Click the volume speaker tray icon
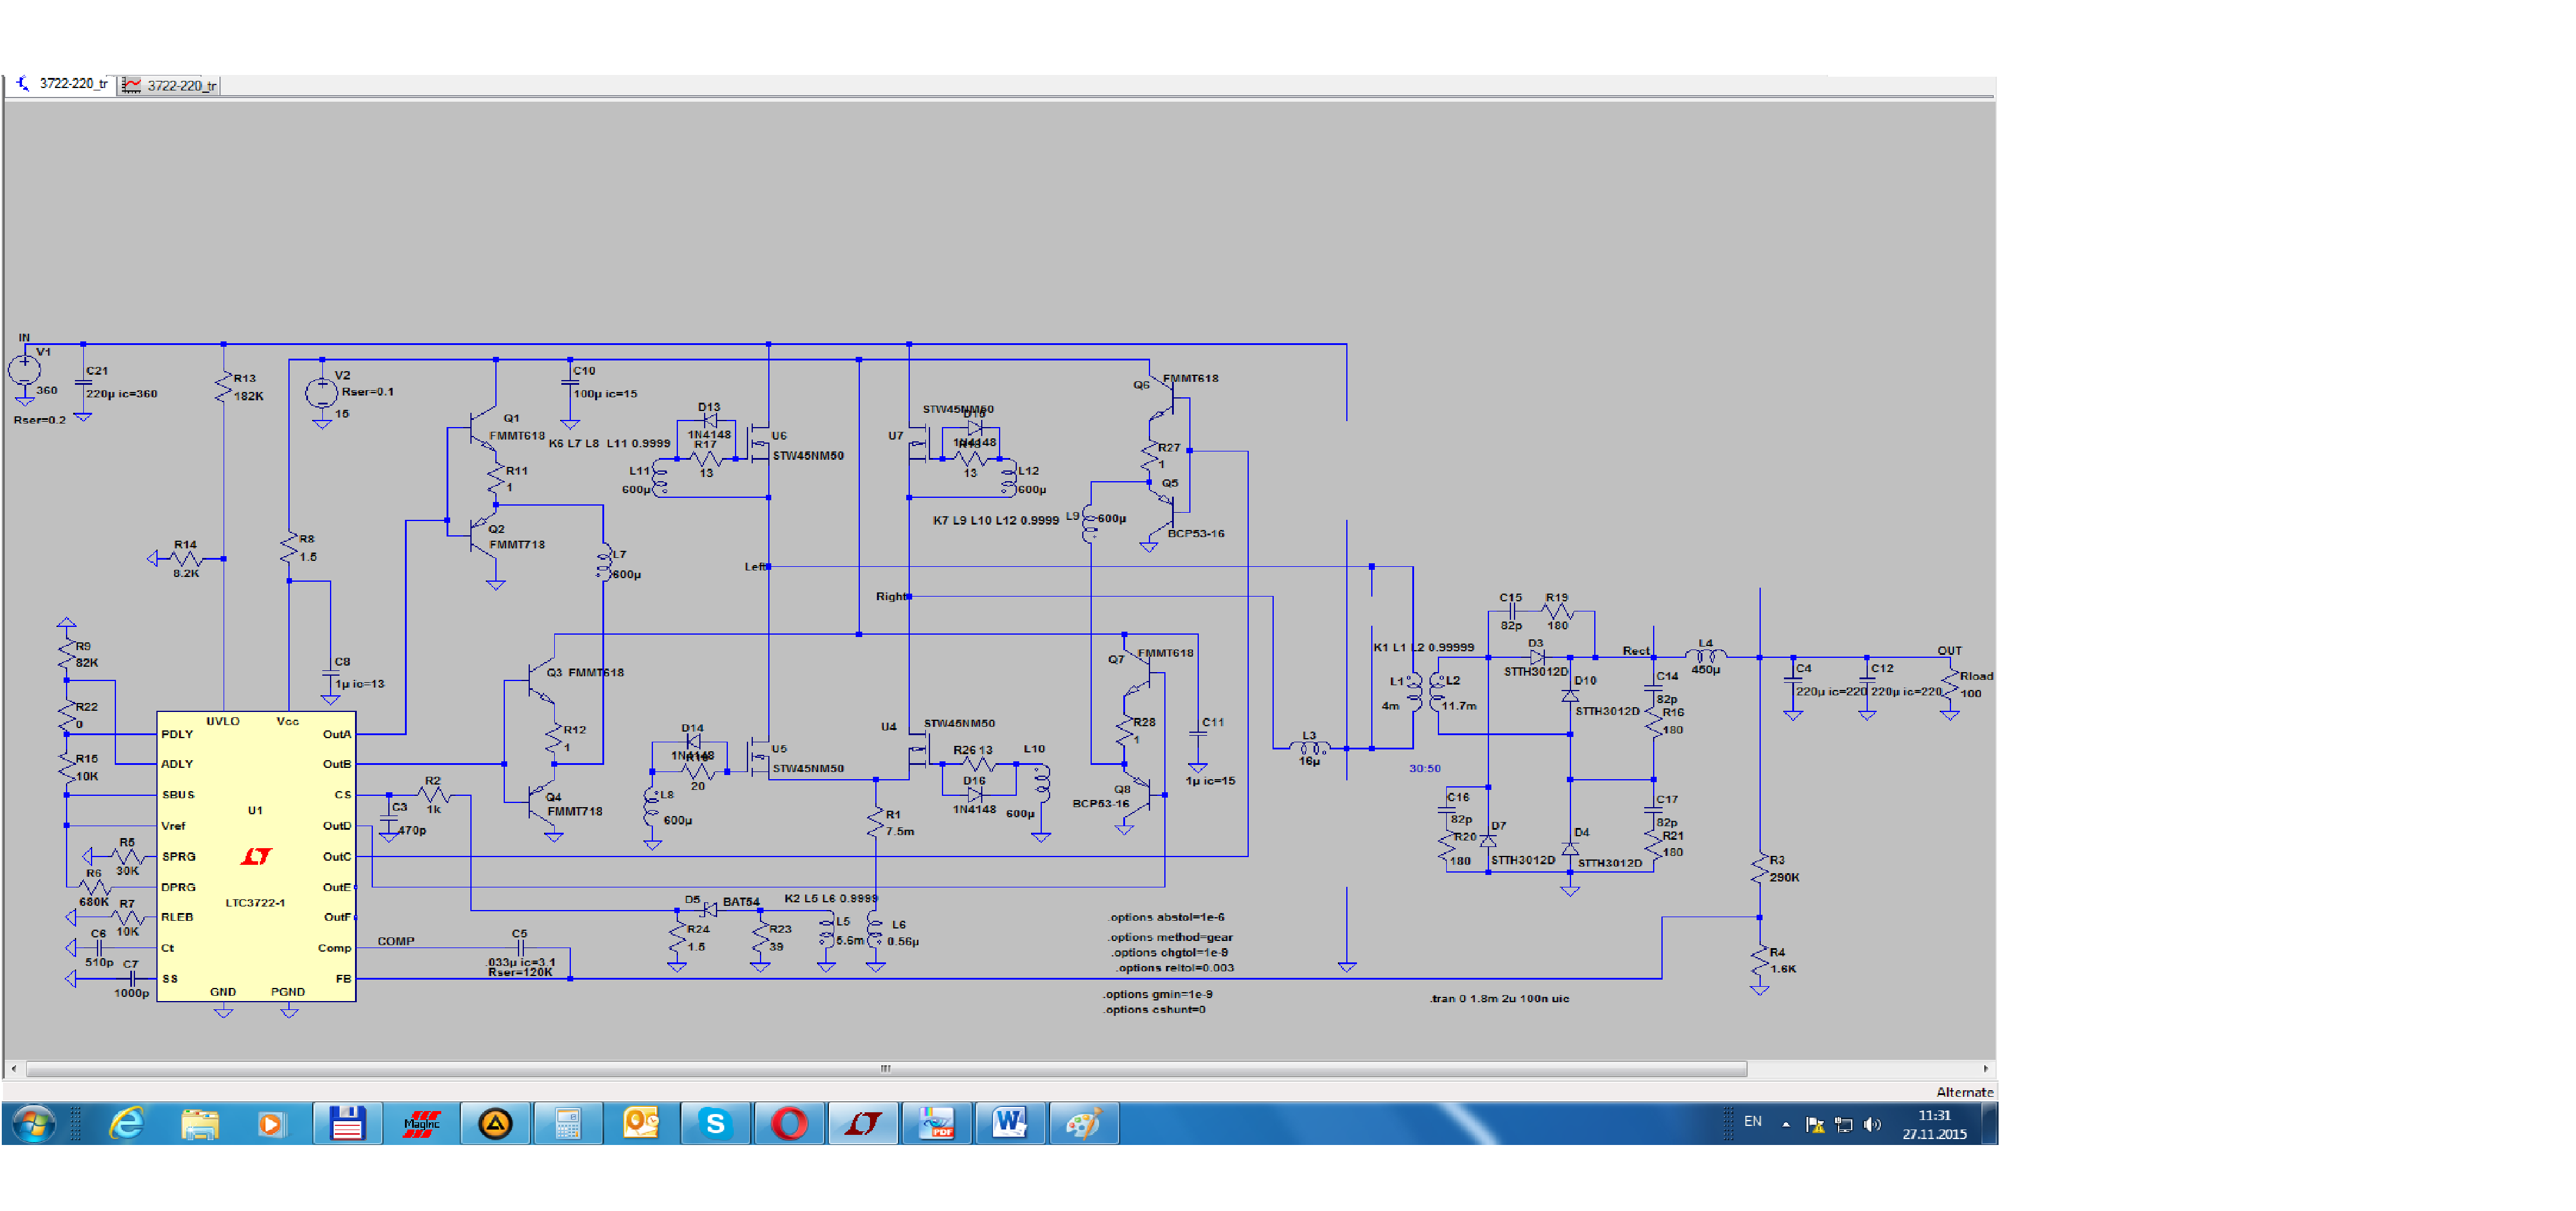The height and width of the screenshot is (1211, 2576). [x=1872, y=1125]
